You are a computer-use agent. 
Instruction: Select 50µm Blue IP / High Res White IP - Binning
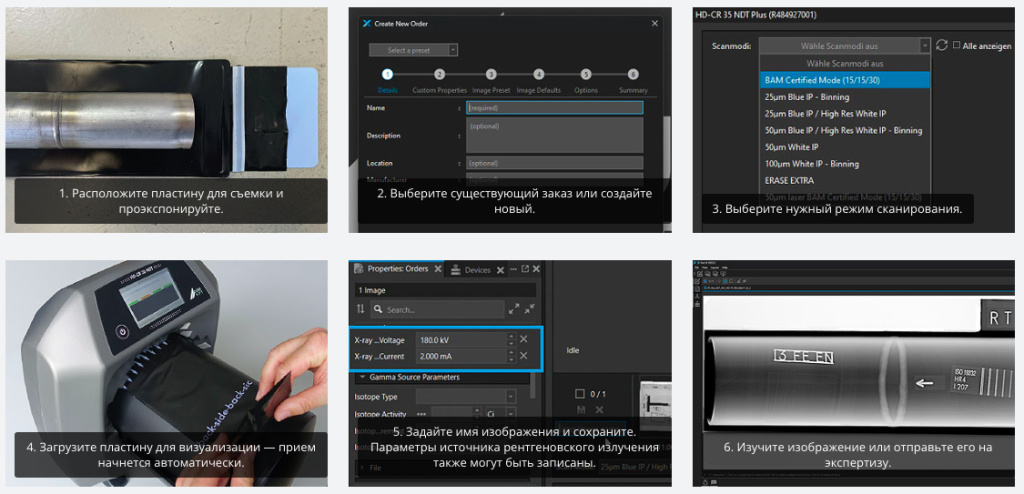pos(844,130)
